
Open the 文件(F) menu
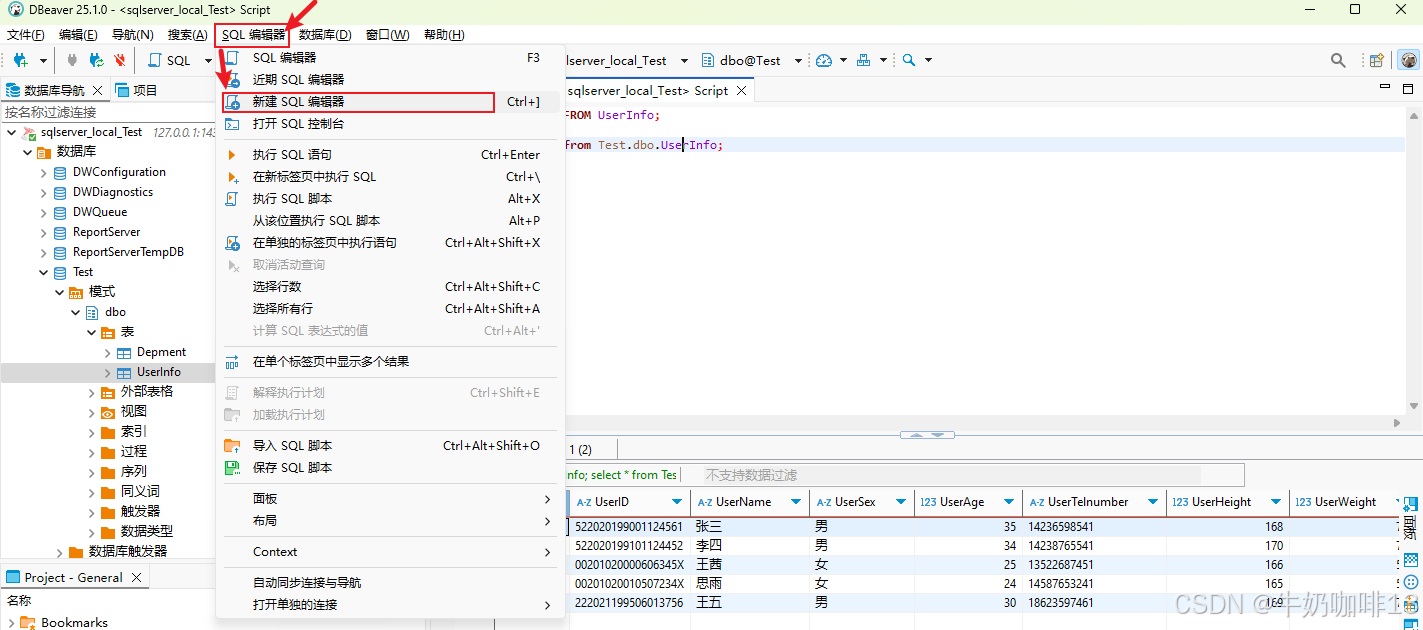(x=26, y=35)
